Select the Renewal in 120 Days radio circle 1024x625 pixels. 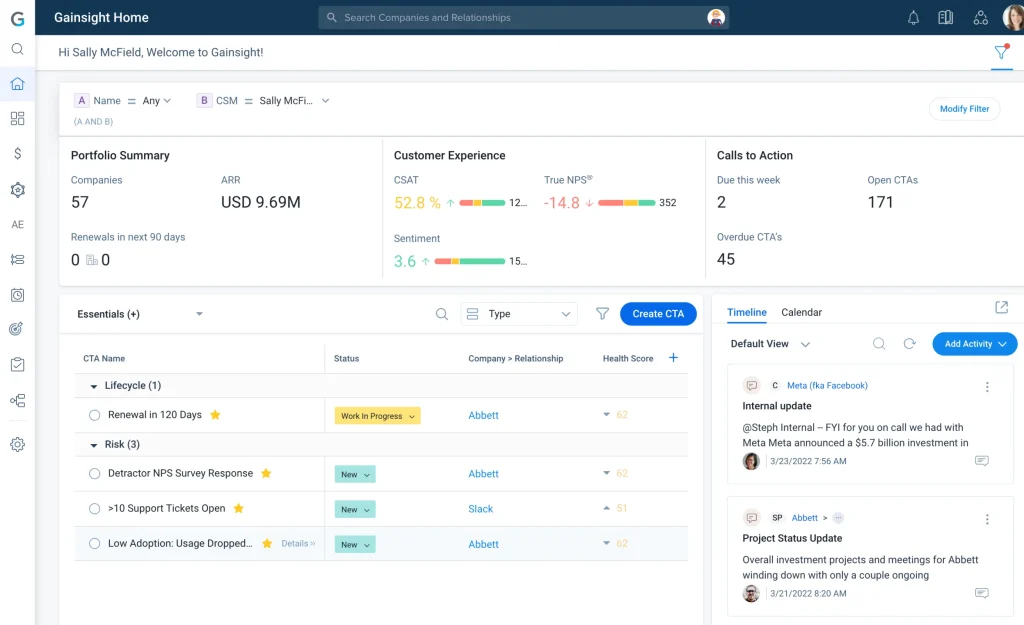95,415
